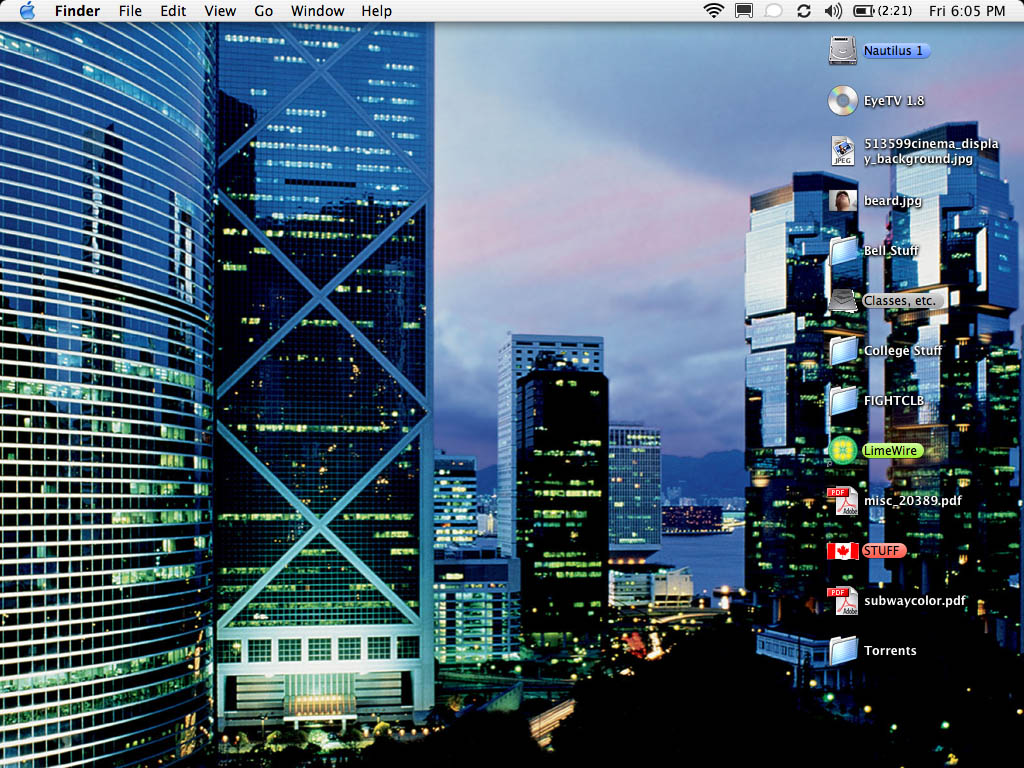Click the 513599cinema_display_background.jpg filename

(x=931, y=151)
